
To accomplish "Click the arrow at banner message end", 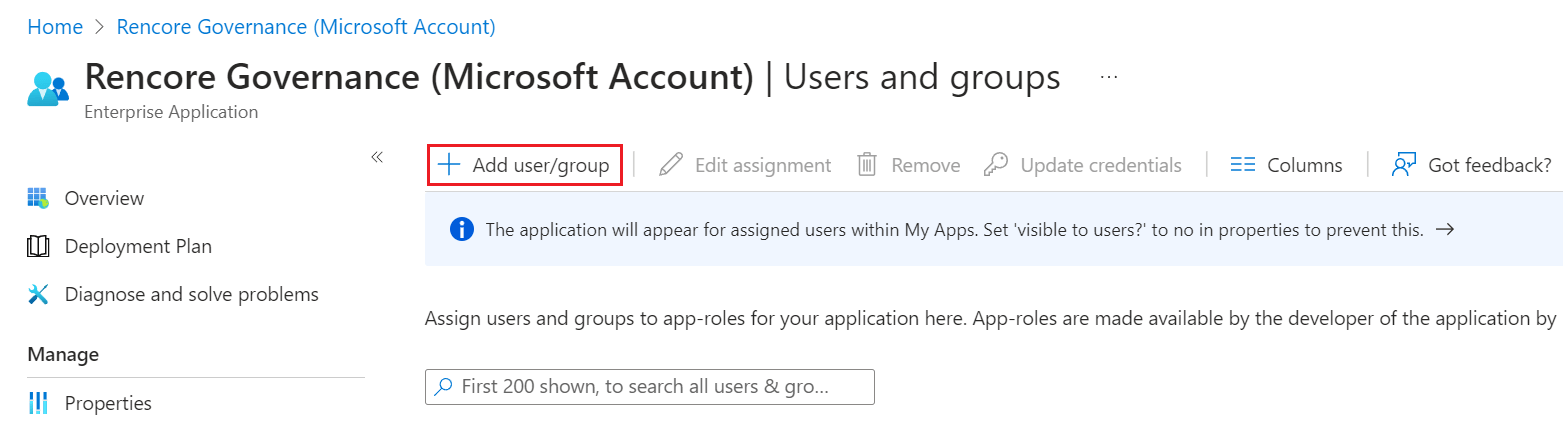I will [1444, 230].
